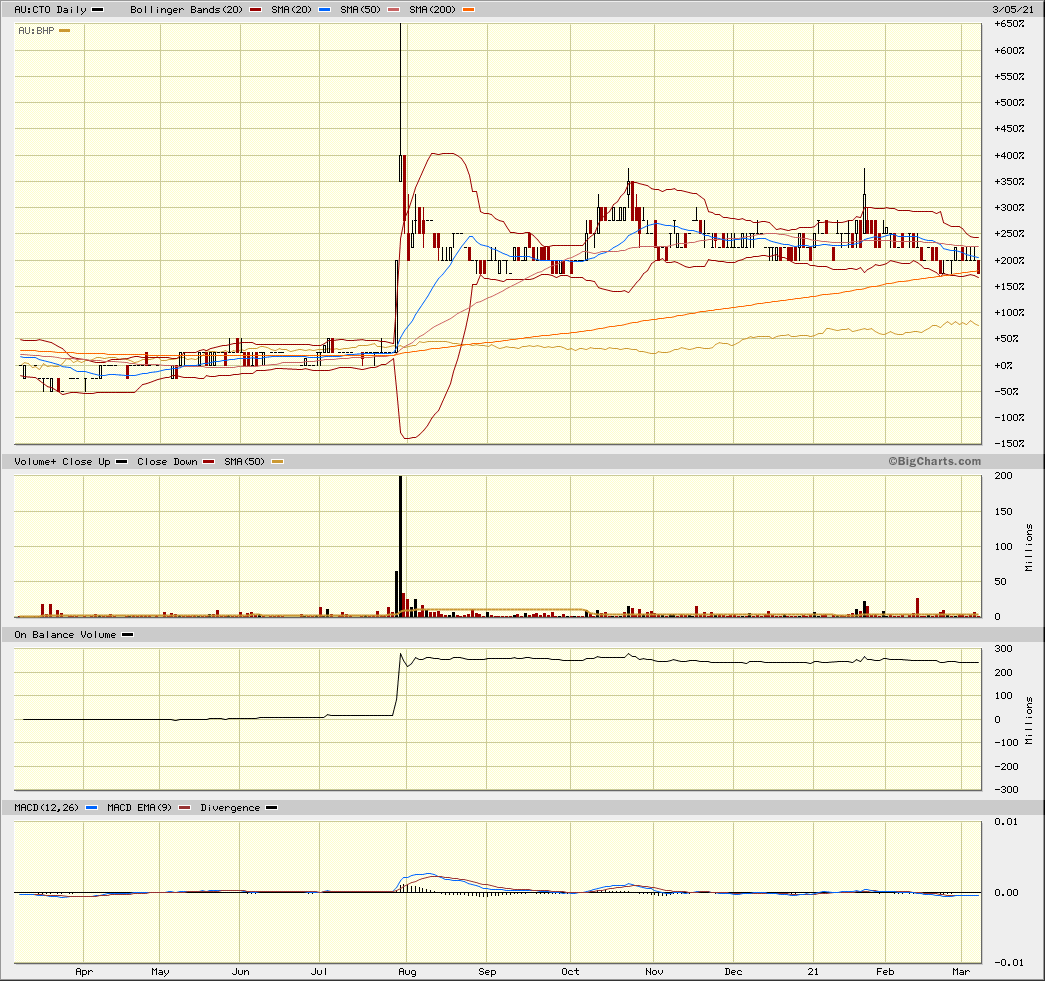Click the AU:BHP comparison label
The image size is (1045, 981).
[36, 31]
